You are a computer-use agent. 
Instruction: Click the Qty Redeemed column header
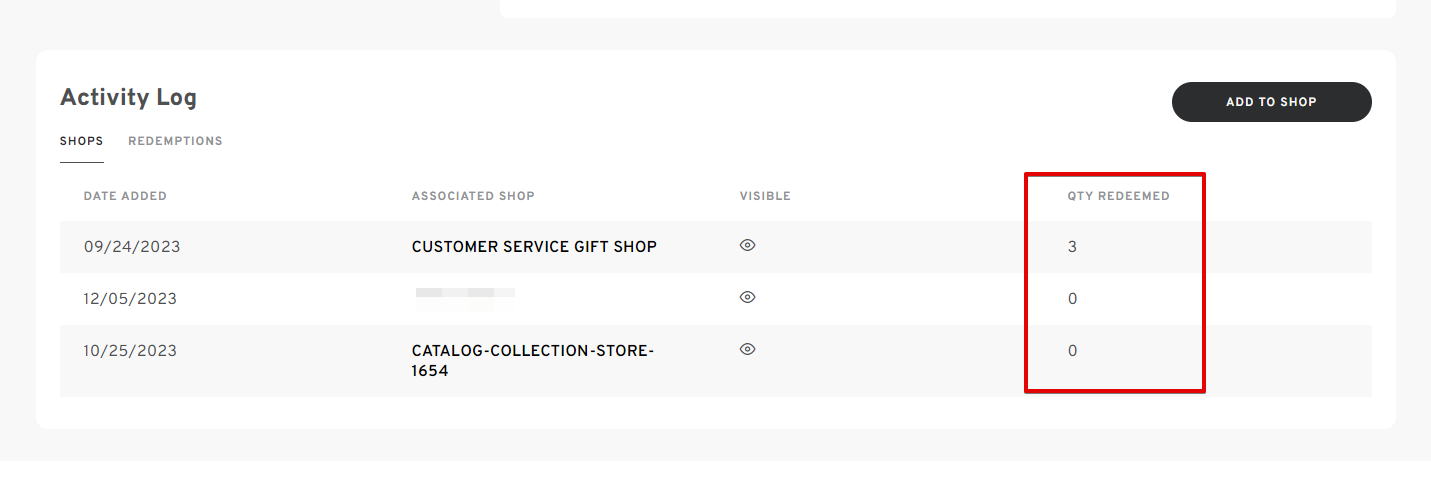[x=1118, y=196]
